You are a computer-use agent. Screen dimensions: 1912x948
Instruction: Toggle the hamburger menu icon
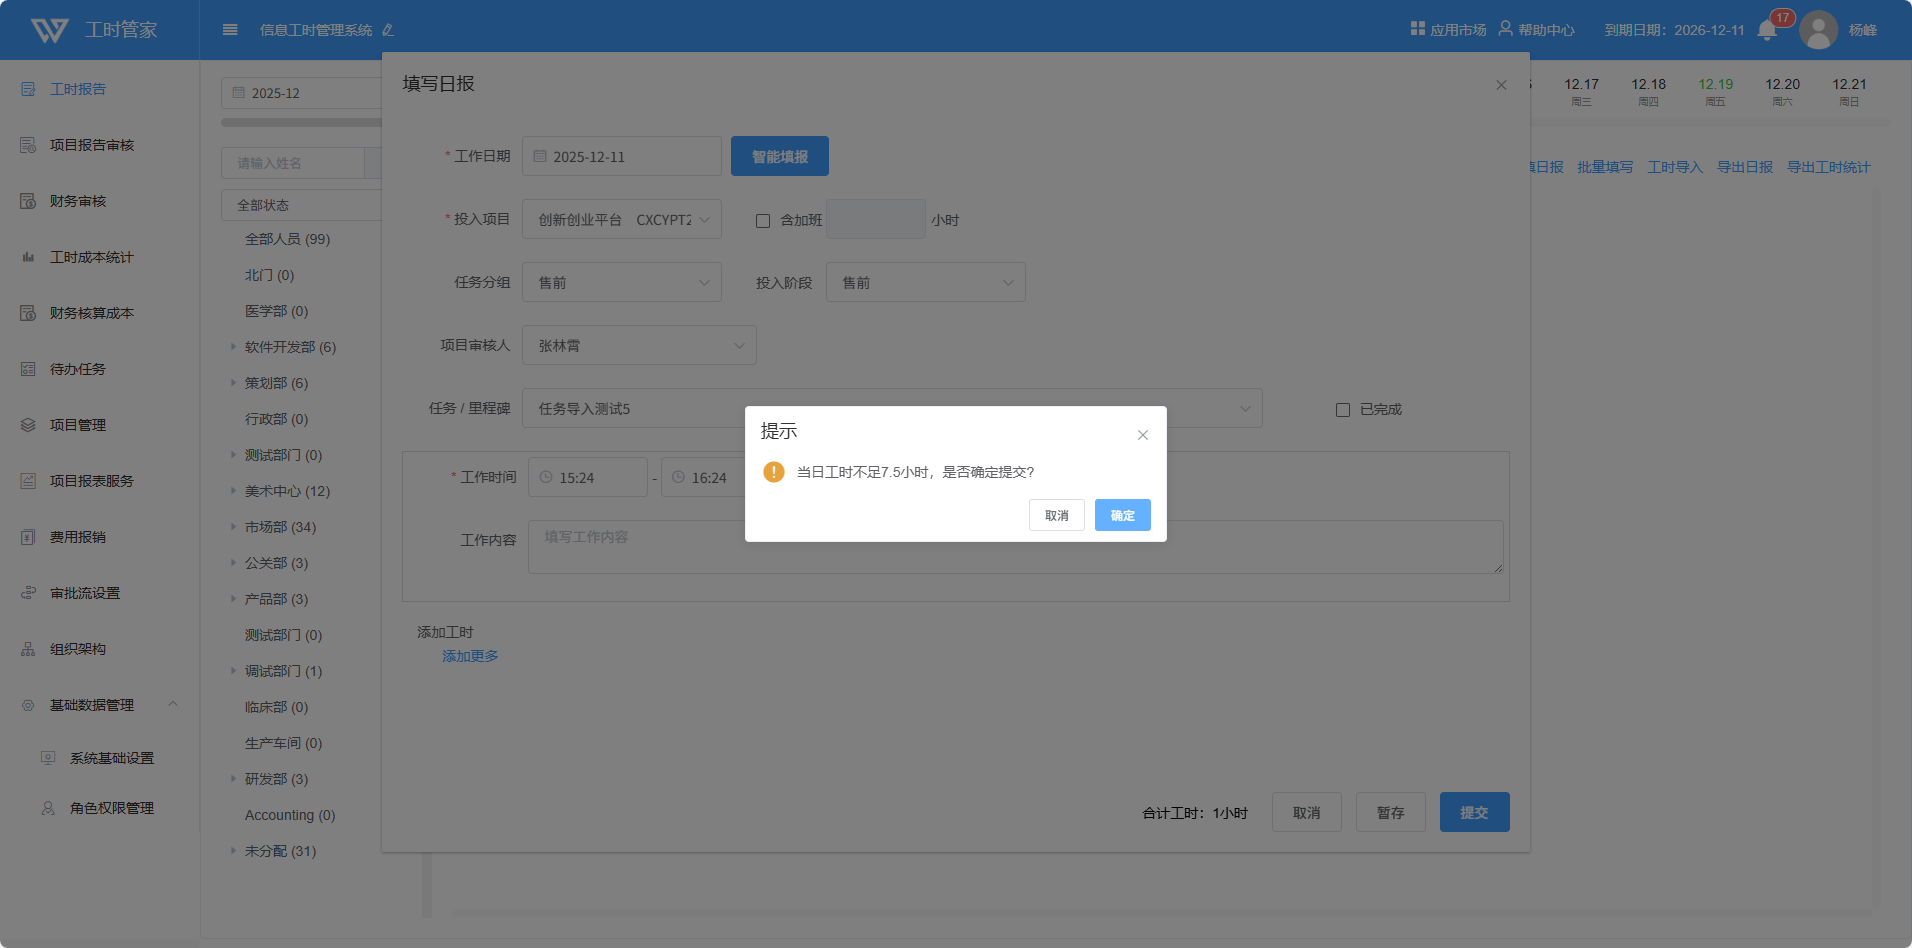point(230,30)
